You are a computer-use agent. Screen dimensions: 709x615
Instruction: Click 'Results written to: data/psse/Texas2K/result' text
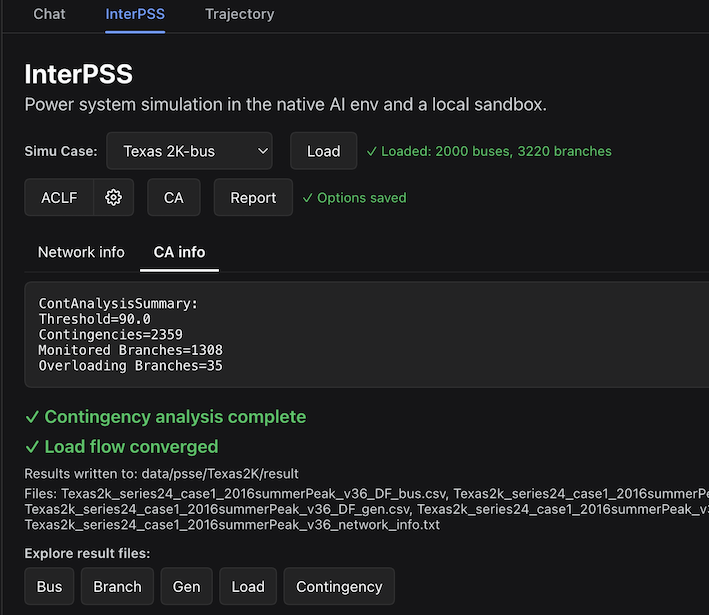pos(161,473)
